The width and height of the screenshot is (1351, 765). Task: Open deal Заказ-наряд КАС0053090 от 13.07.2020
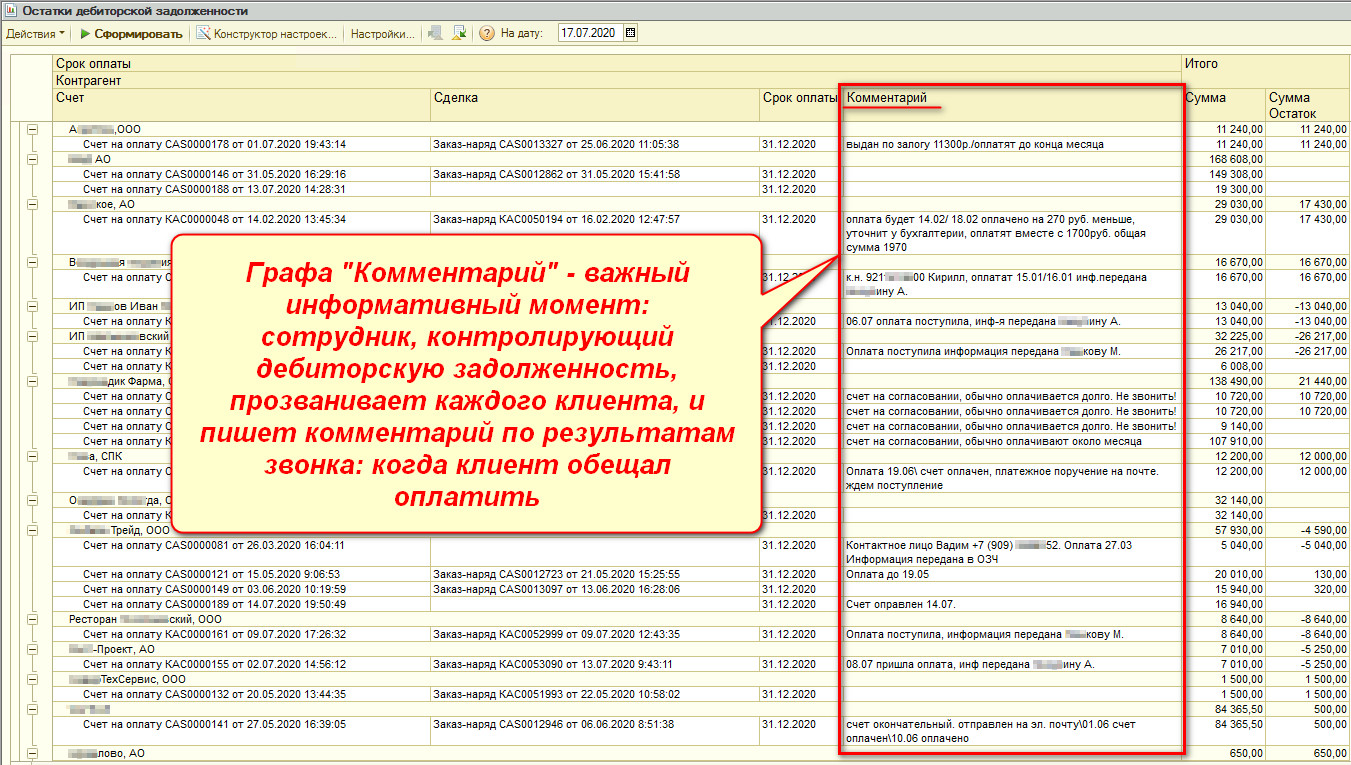coord(553,664)
